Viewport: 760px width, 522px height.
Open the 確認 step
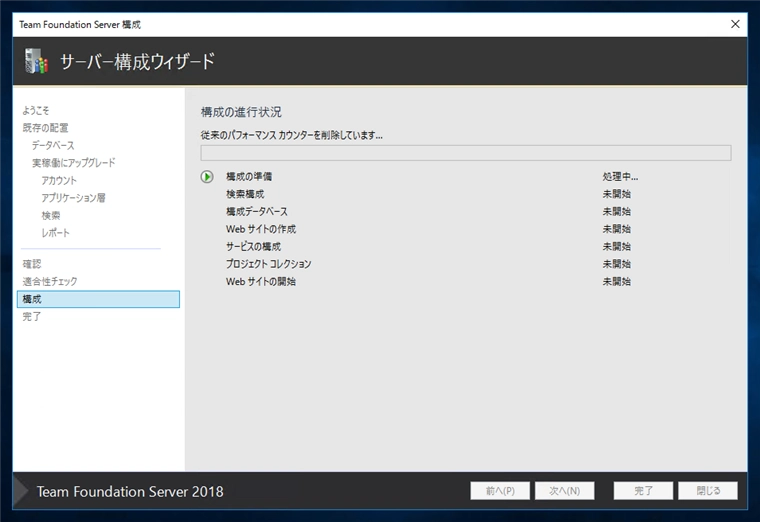[32, 264]
